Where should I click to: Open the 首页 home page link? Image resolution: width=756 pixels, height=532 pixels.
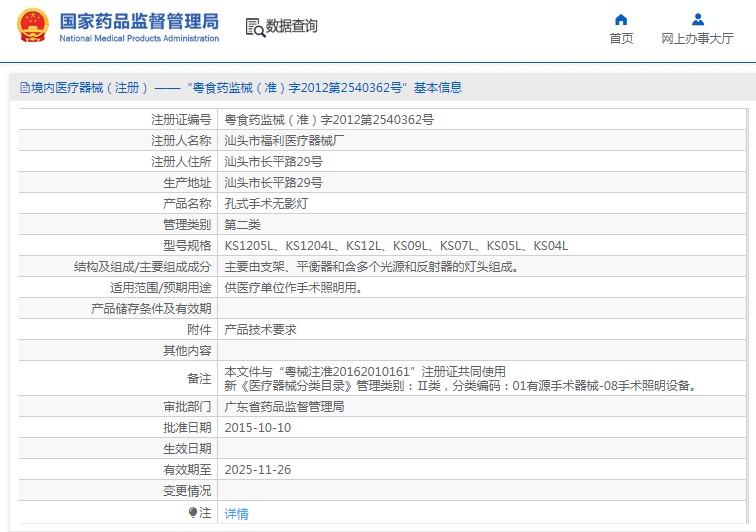coord(621,39)
